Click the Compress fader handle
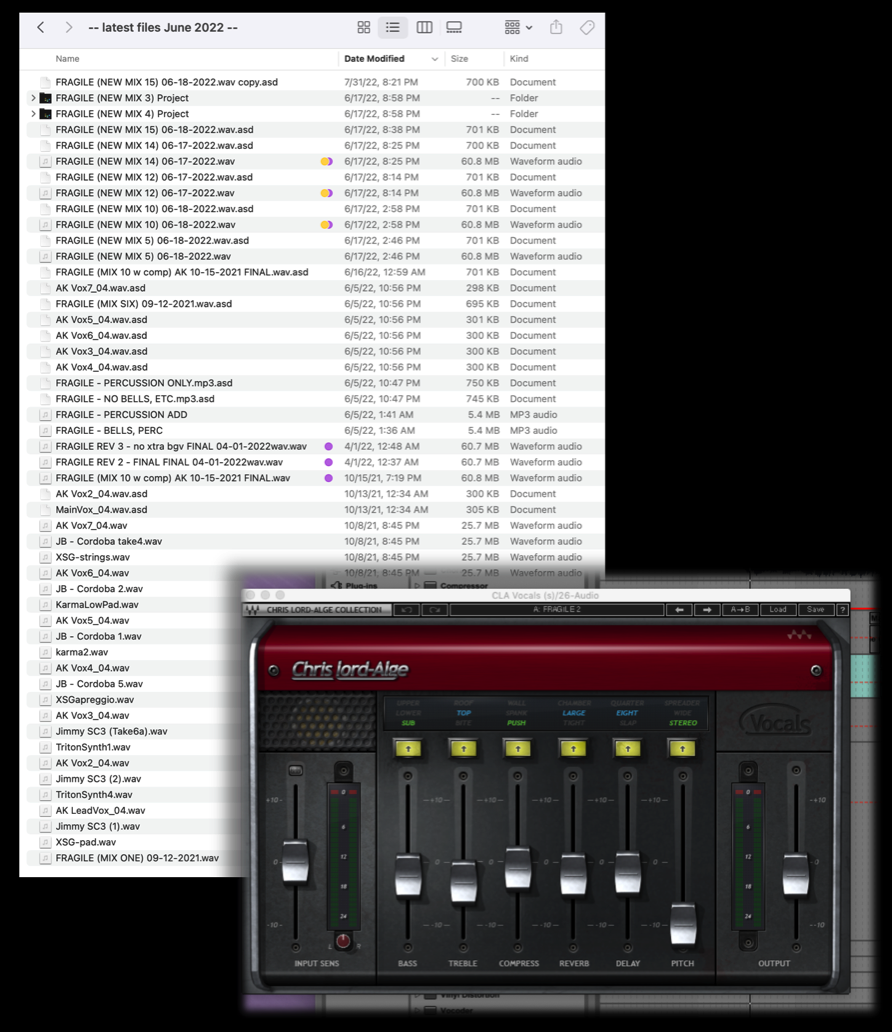The height and width of the screenshot is (1032, 892). (x=518, y=869)
